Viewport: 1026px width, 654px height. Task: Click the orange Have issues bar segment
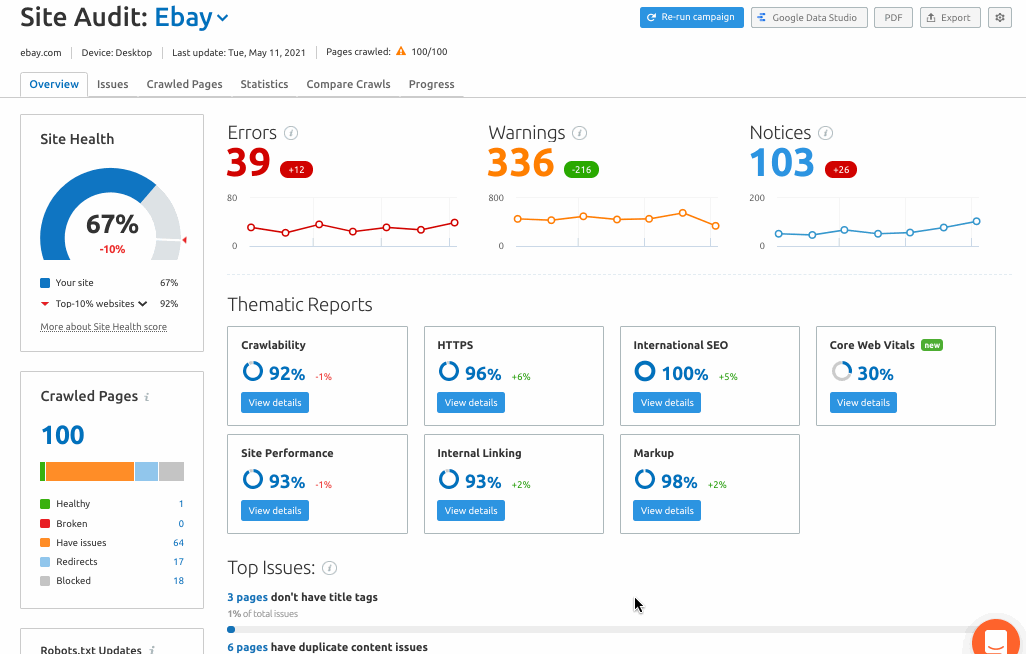click(89, 471)
